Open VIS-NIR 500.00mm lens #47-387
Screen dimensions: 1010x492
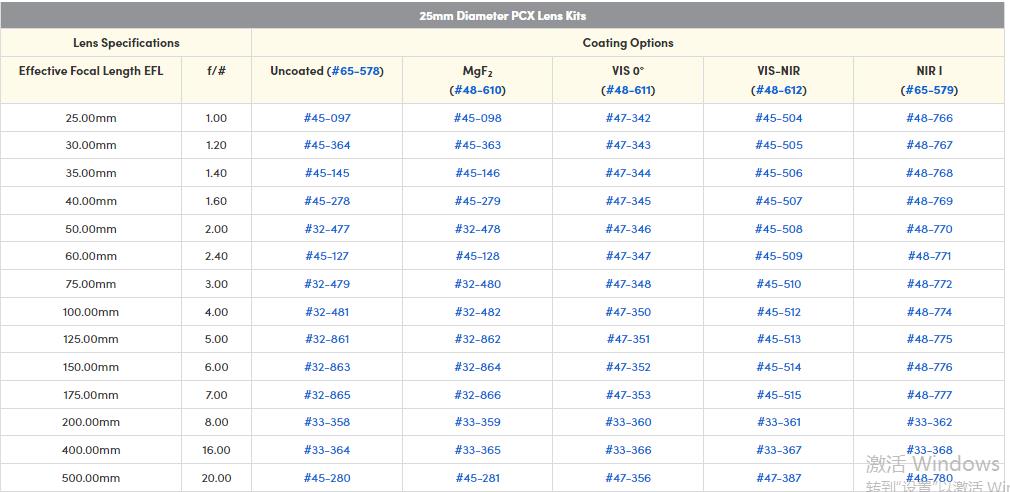coord(778,478)
